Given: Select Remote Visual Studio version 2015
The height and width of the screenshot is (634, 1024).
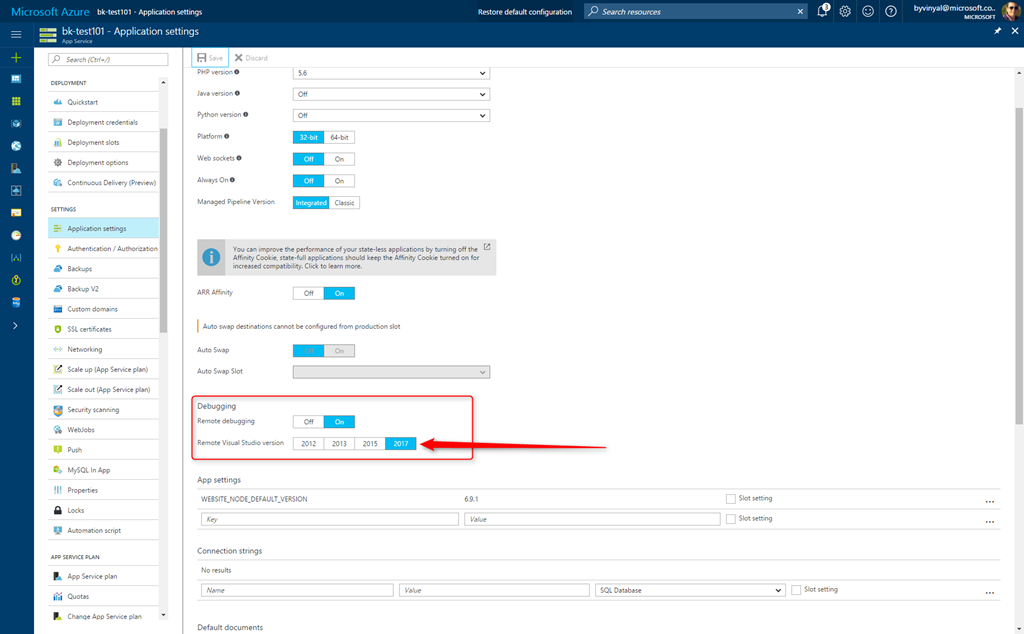Looking at the screenshot, I should (x=370, y=443).
